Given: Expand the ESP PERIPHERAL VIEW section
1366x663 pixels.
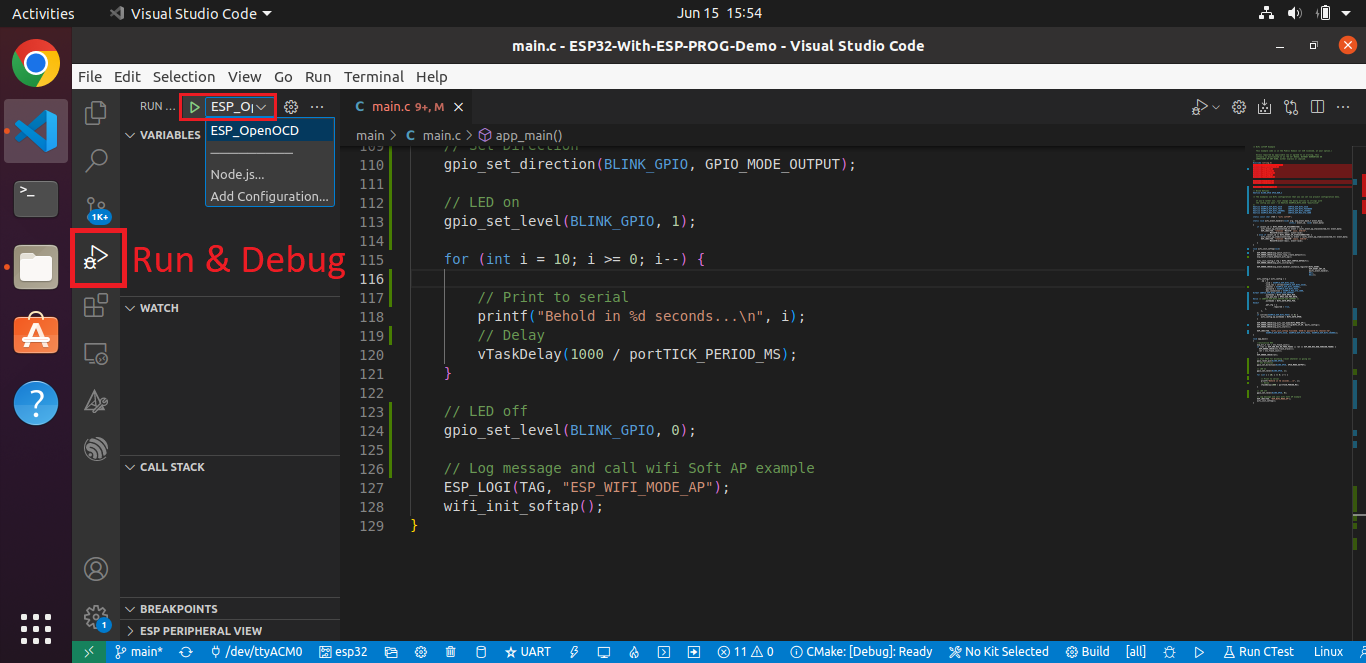Looking at the screenshot, I should click(x=230, y=631).
